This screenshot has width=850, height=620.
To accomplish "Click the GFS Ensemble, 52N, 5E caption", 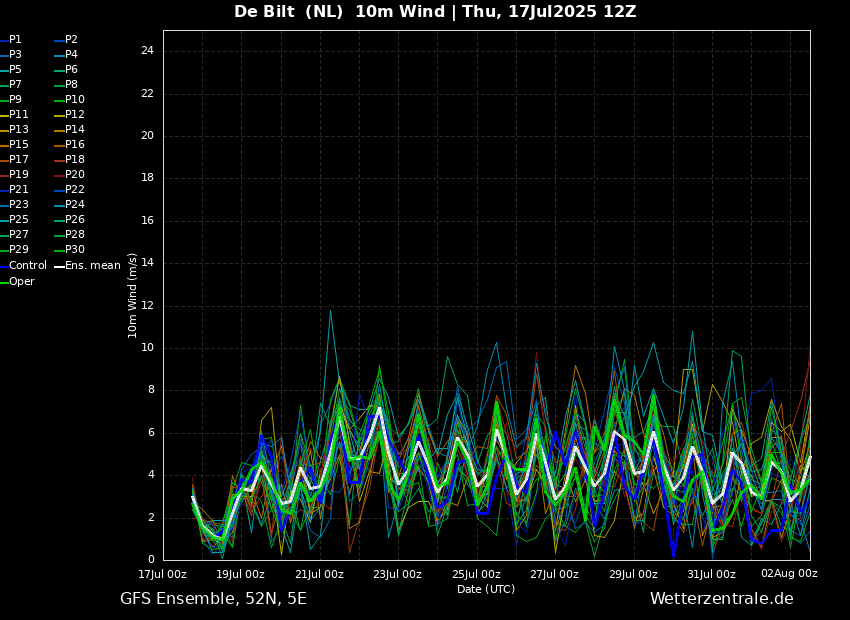I will (213, 599).
